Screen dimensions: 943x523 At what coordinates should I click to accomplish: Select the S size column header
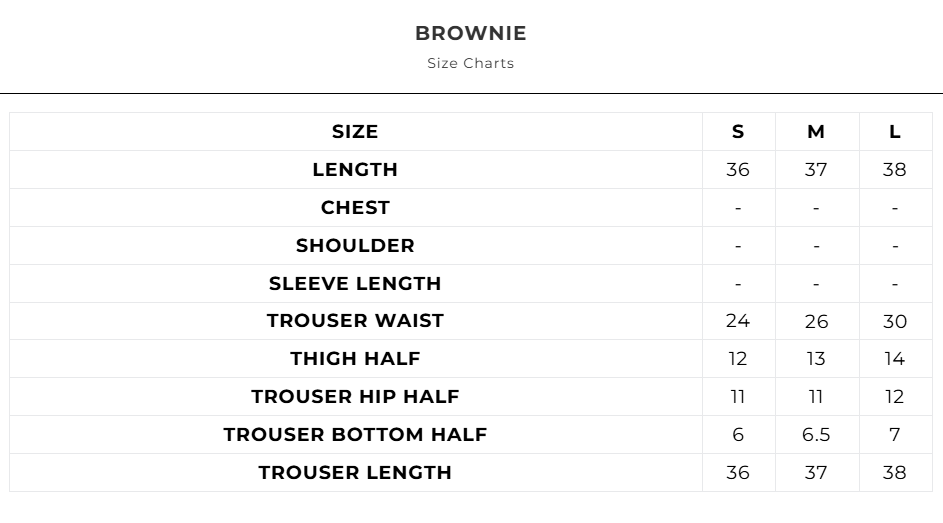[x=738, y=132]
